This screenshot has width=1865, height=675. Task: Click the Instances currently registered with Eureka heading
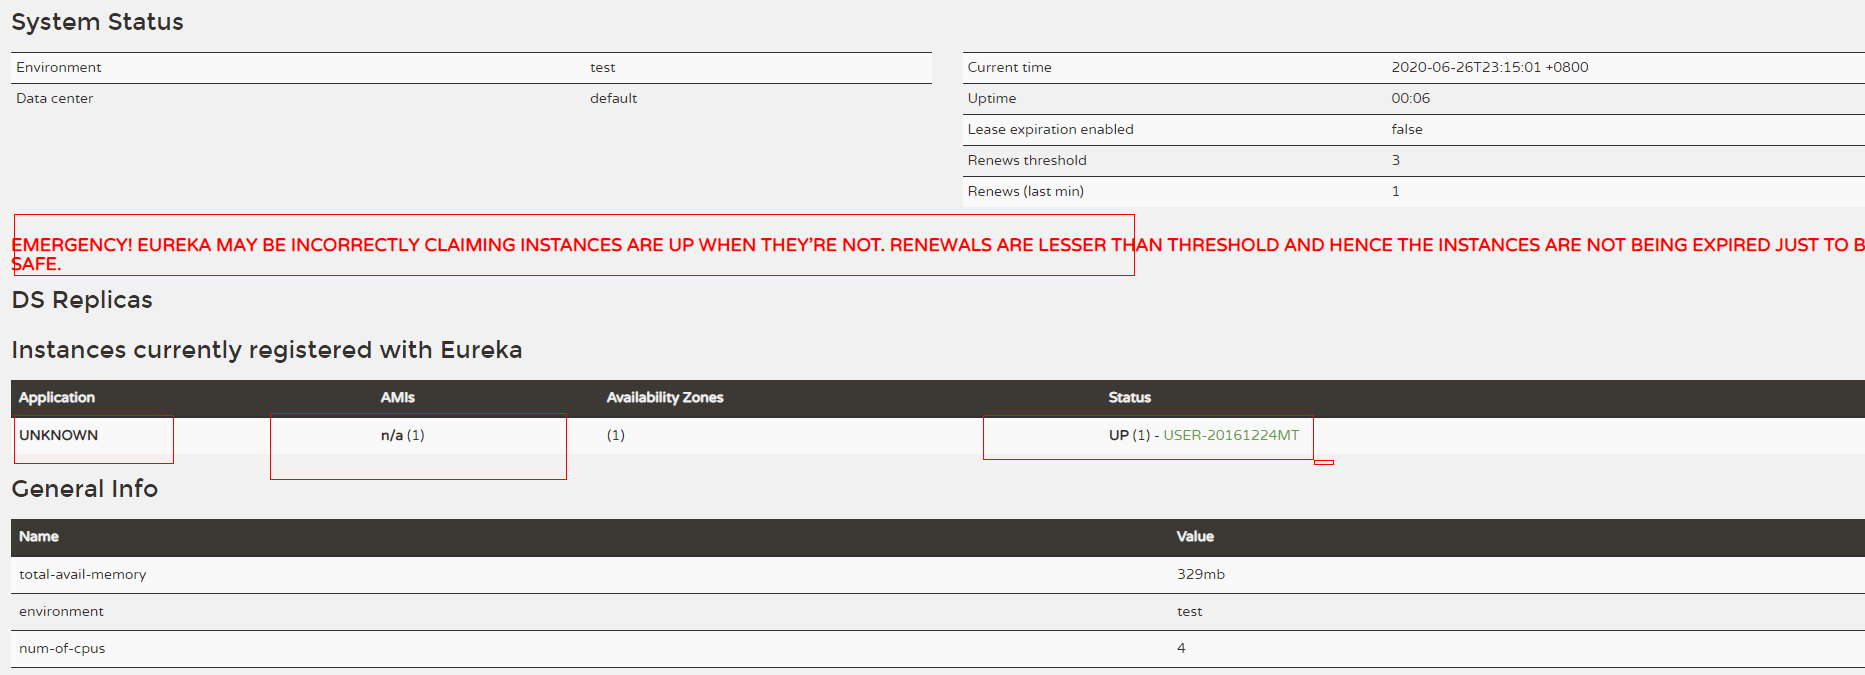coord(267,350)
